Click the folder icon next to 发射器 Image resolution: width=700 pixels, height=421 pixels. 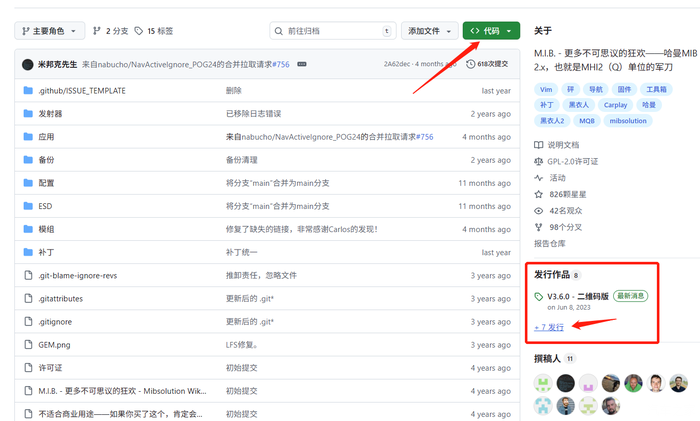[28, 114]
